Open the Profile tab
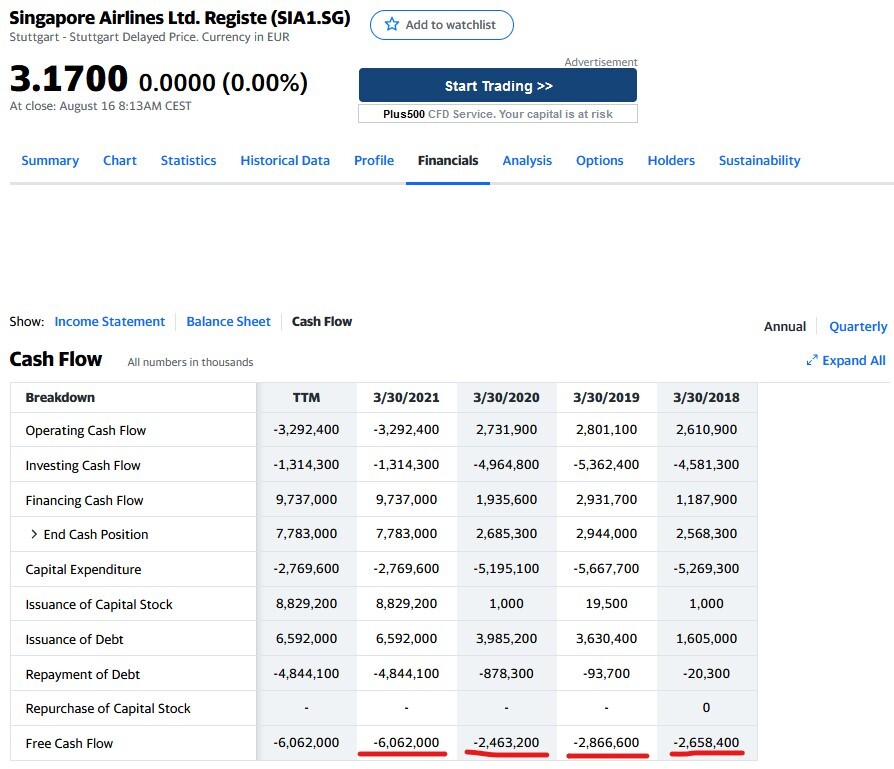Image resolution: width=894 pixels, height=769 pixels. tap(374, 161)
